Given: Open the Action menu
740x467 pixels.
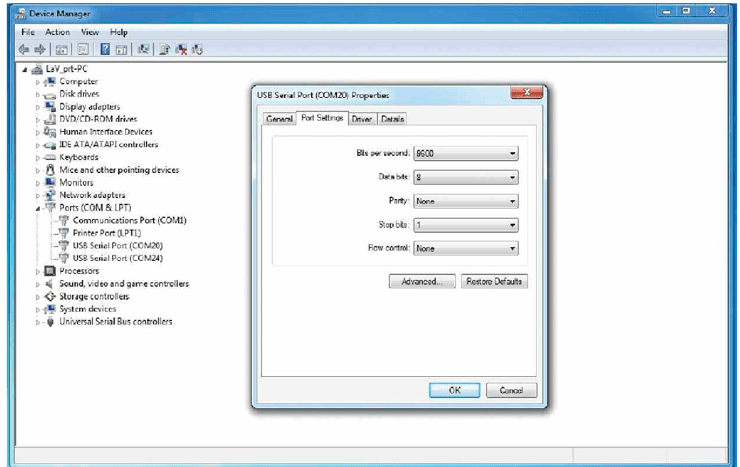Looking at the screenshot, I should 53,32.
